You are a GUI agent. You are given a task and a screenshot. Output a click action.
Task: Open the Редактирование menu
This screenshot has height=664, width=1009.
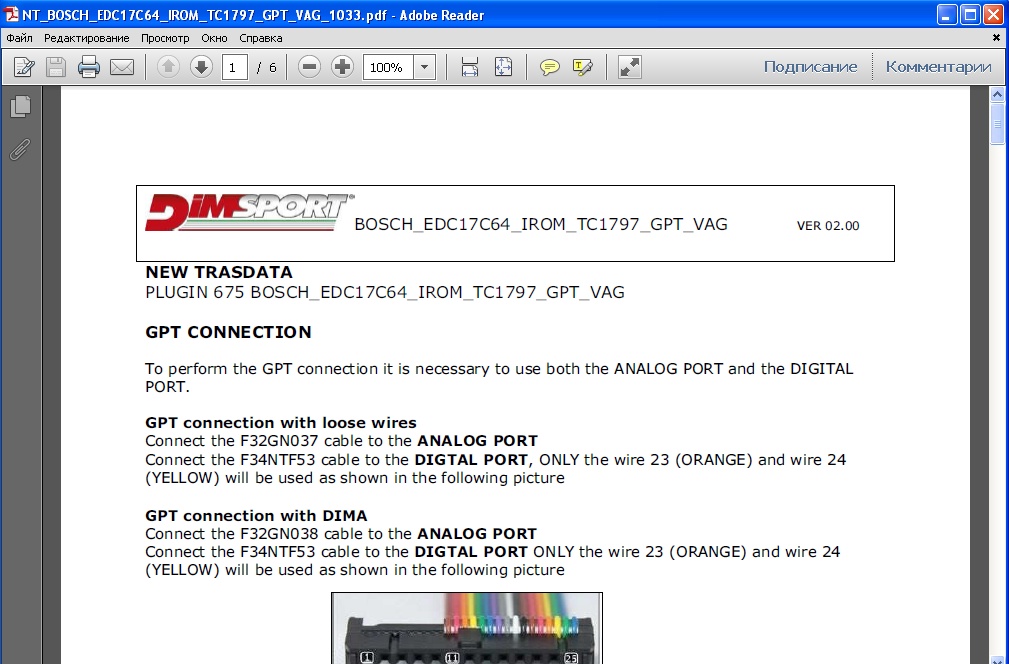pyautogui.click(x=87, y=38)
